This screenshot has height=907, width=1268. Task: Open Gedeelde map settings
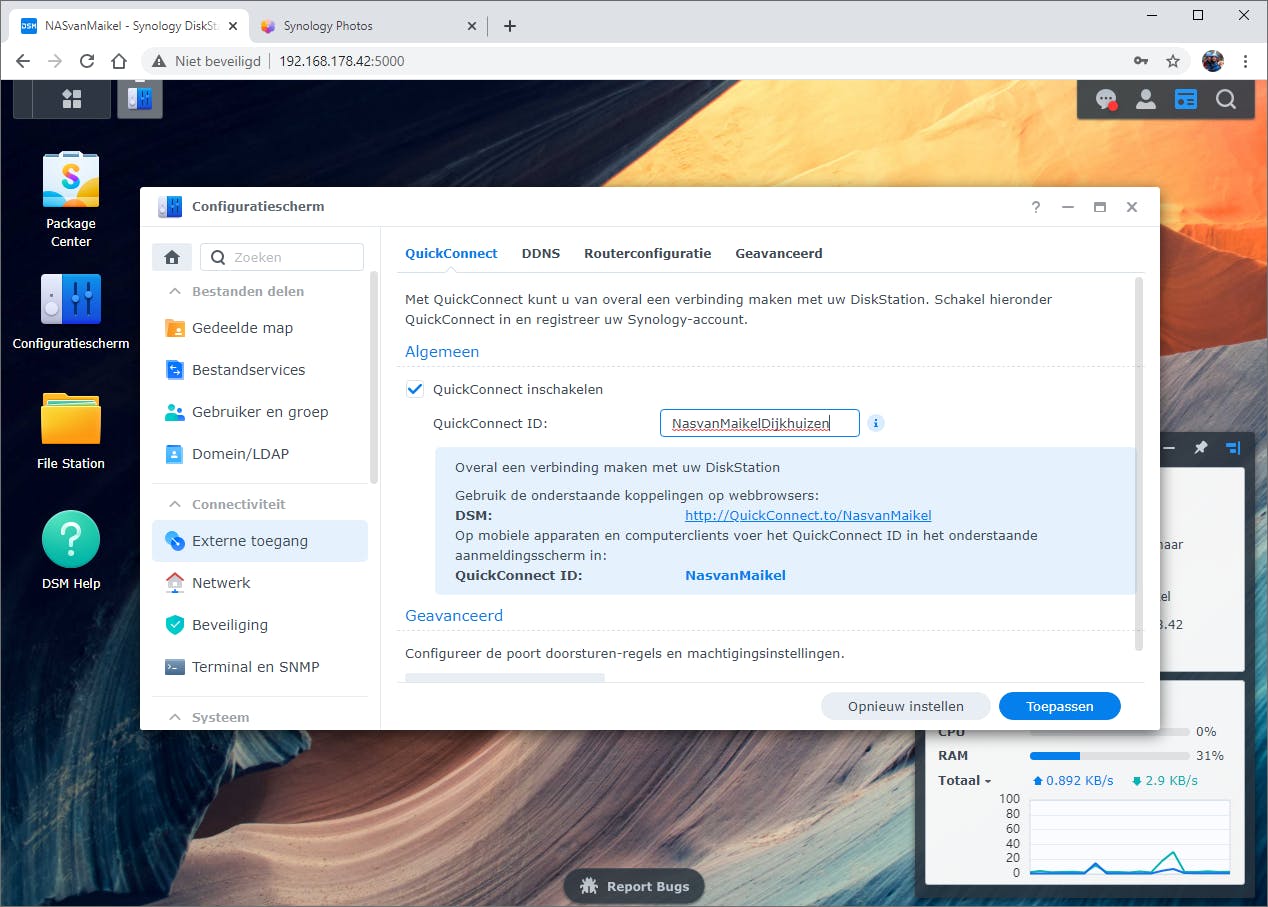260,328
